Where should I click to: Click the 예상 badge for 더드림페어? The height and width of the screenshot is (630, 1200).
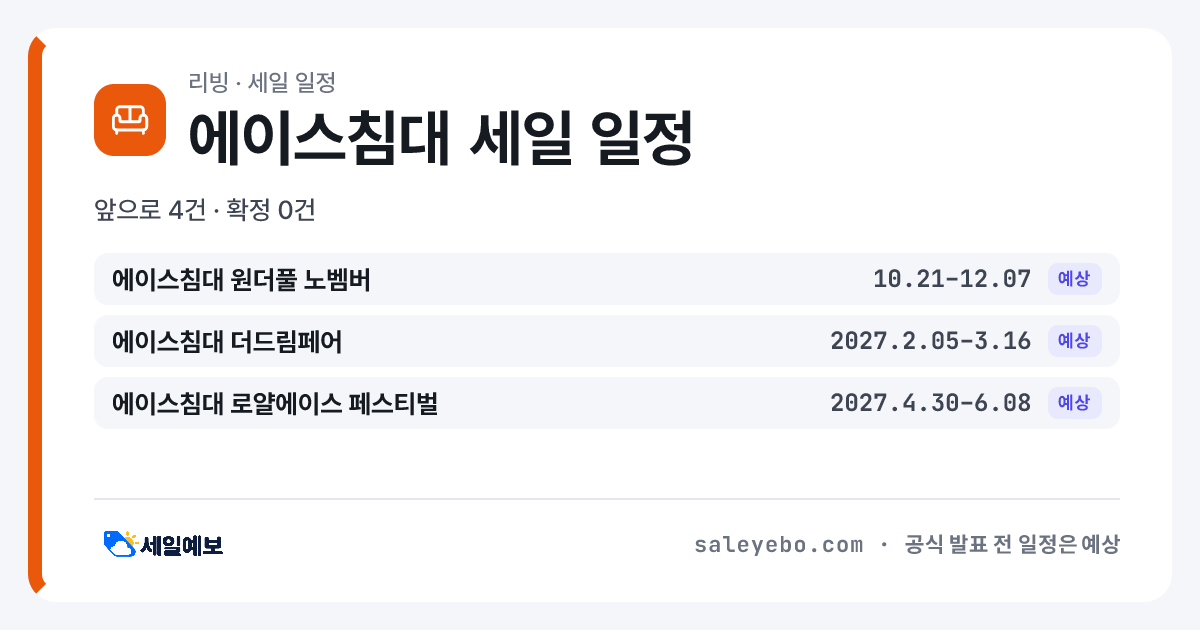click(1074, 341)
